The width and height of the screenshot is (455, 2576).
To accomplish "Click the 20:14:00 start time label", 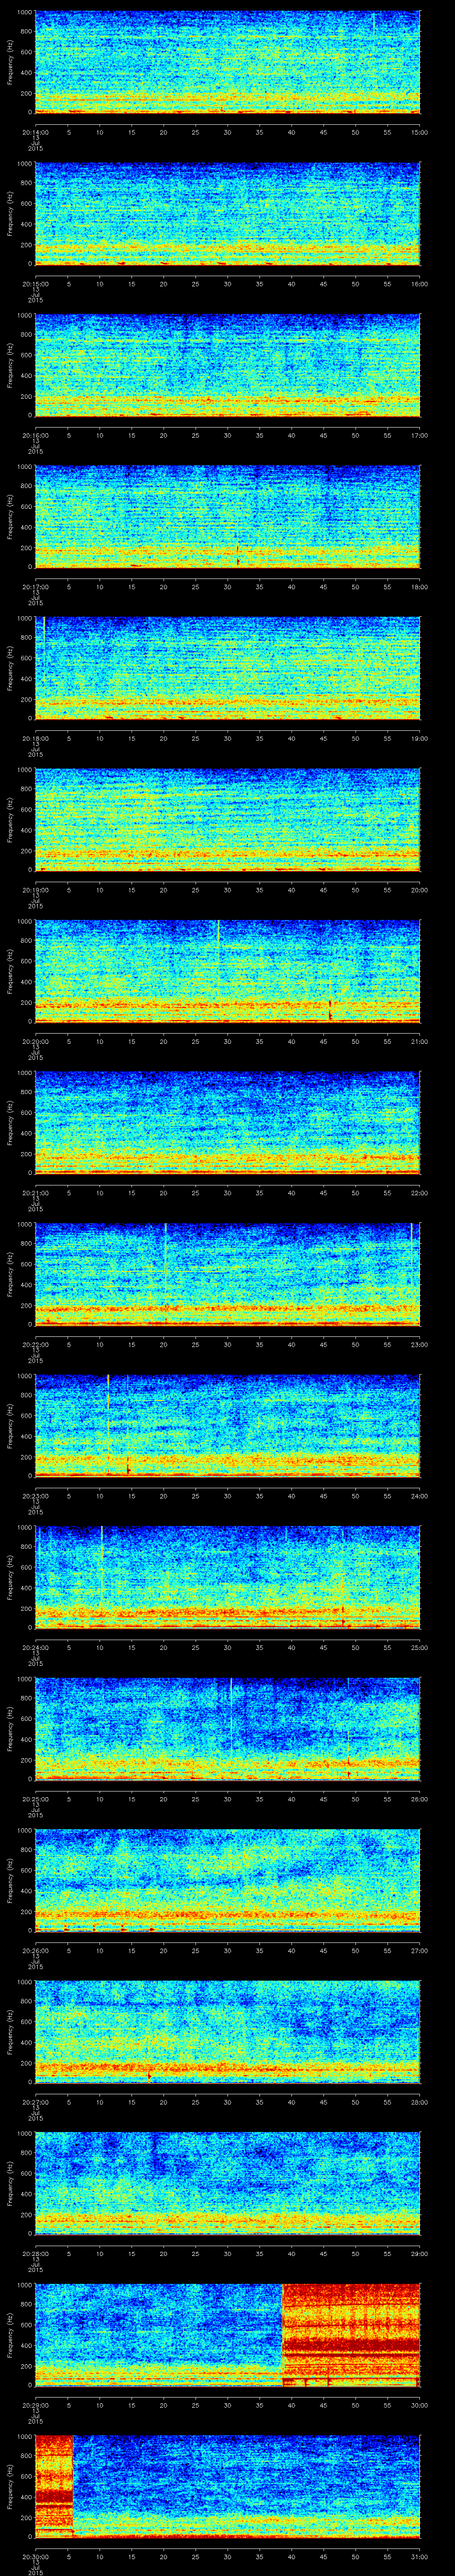I will (35, 131).
